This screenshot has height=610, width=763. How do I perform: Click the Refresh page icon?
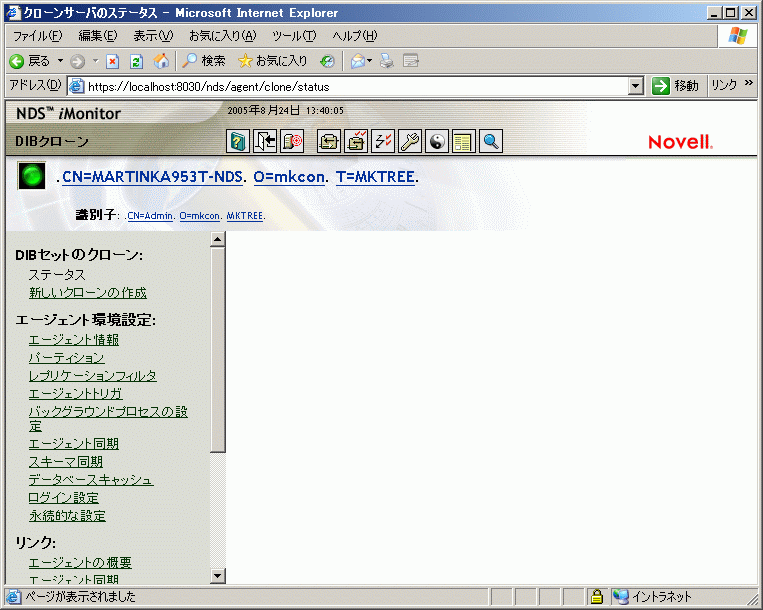pos(137,61)
